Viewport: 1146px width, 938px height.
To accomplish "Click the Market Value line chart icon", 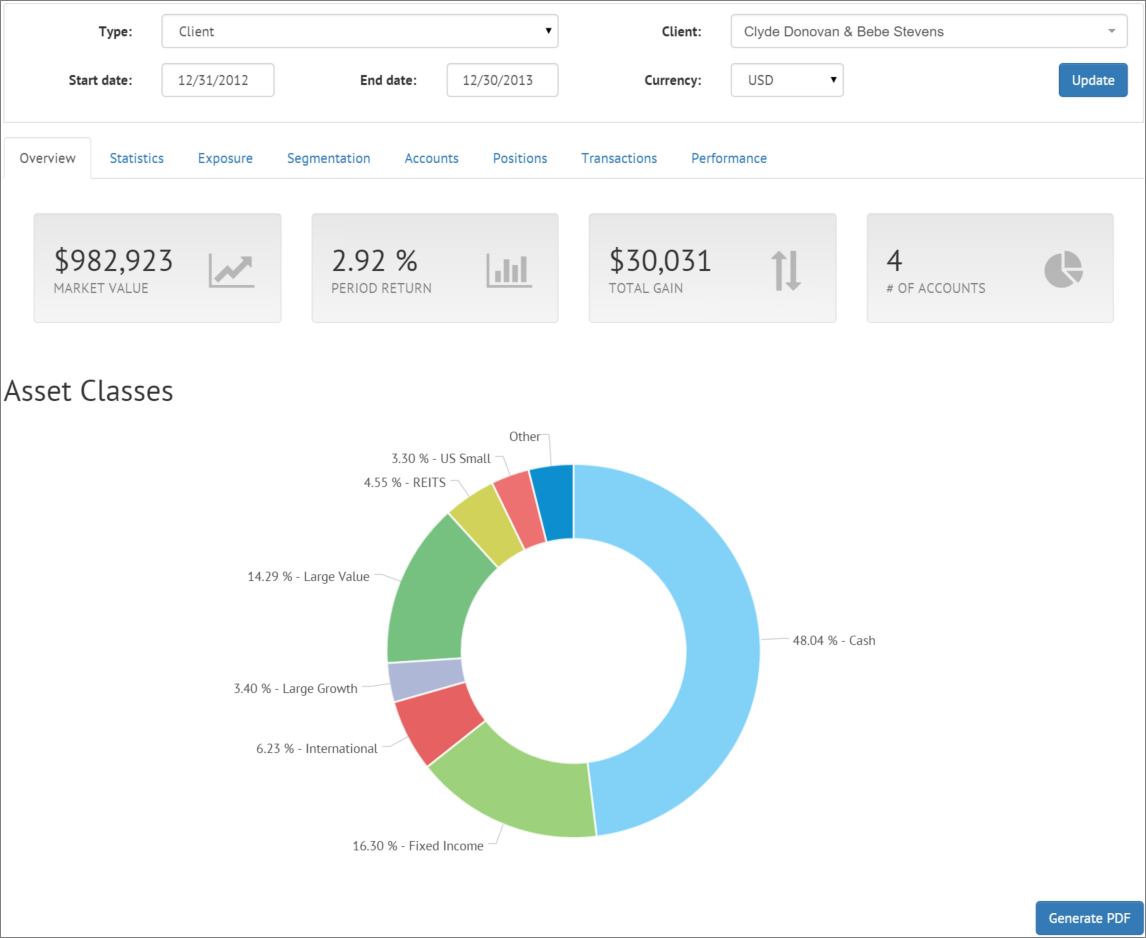I will (231, 271).
